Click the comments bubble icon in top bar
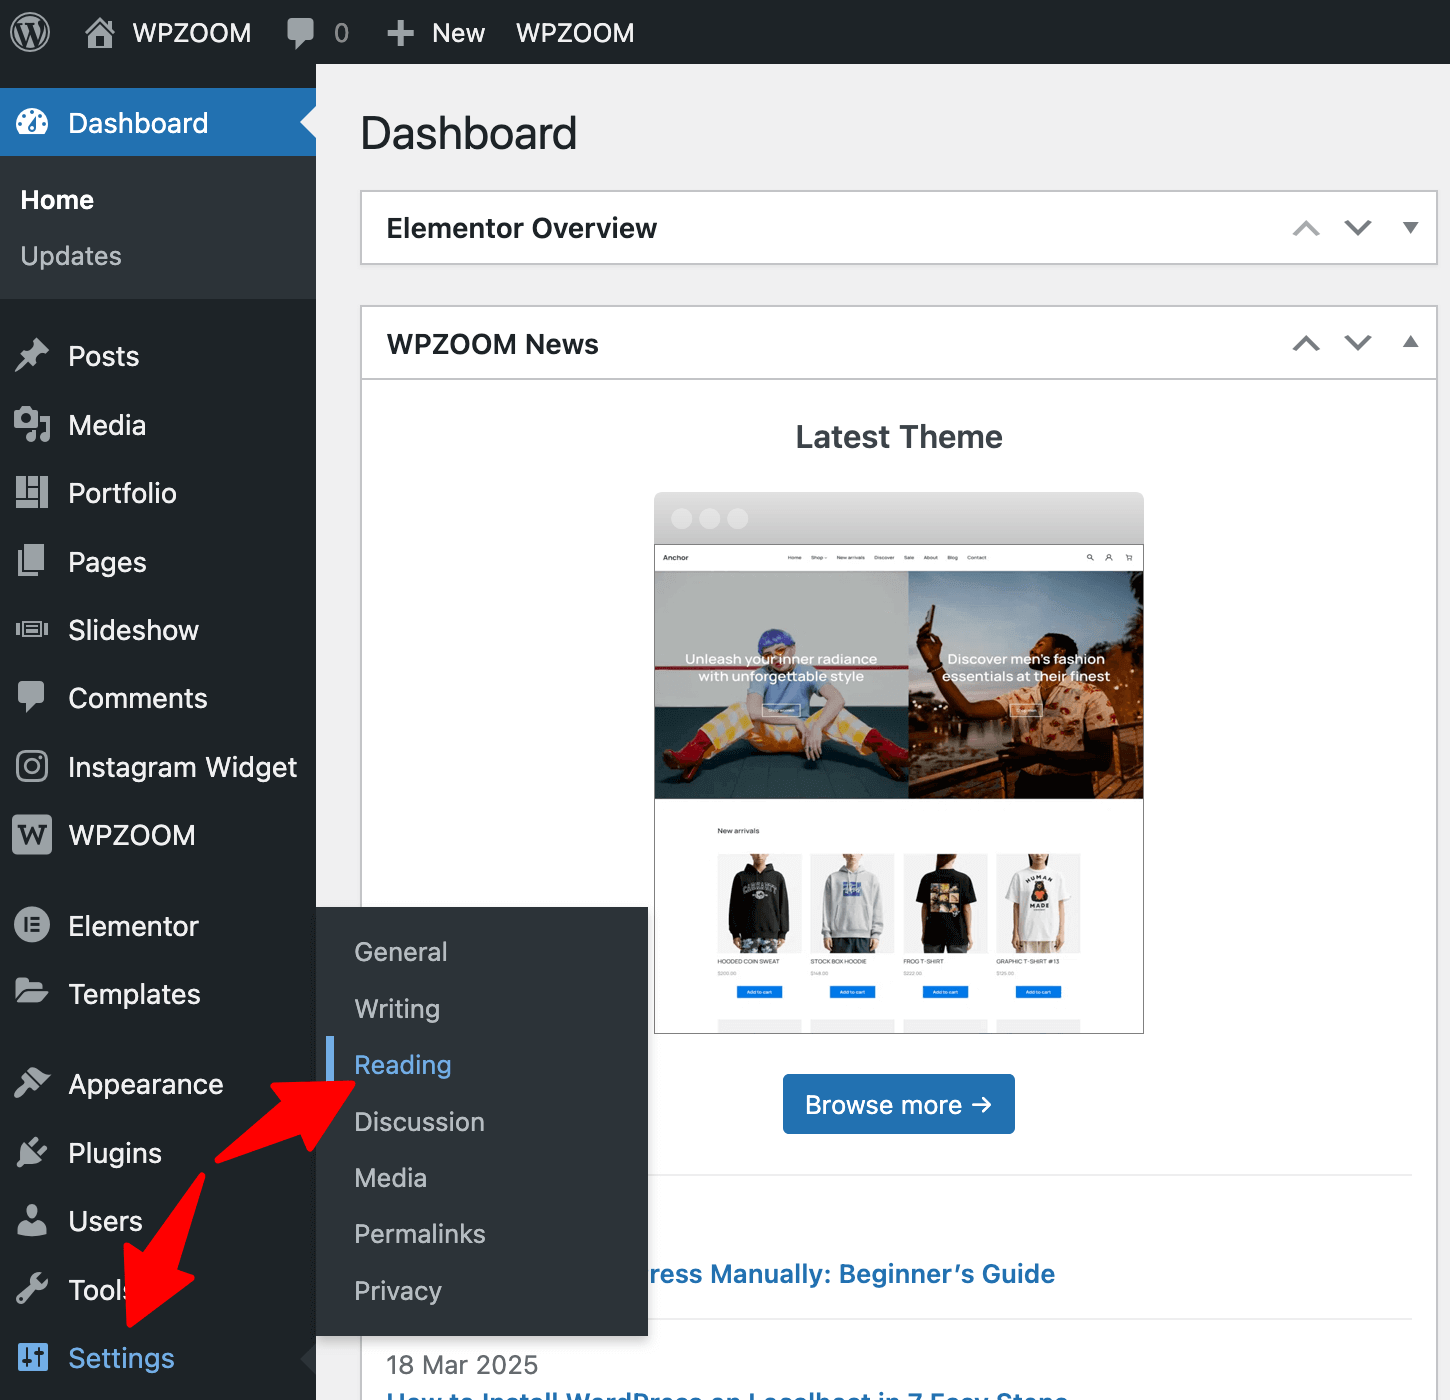Image resolution: width=1450 pixels, height=1400 pixels. (x=300, y=33)
